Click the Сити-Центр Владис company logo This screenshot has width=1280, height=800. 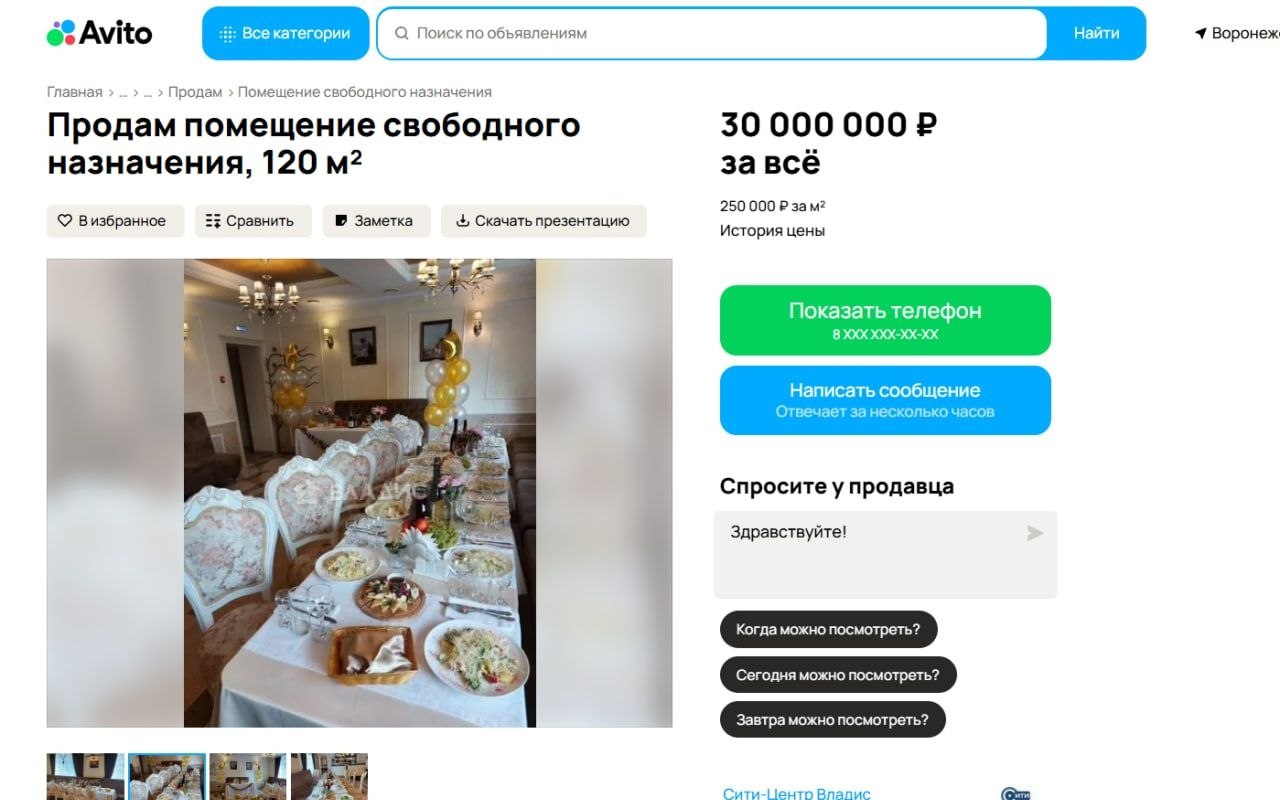coord(1015,794)
